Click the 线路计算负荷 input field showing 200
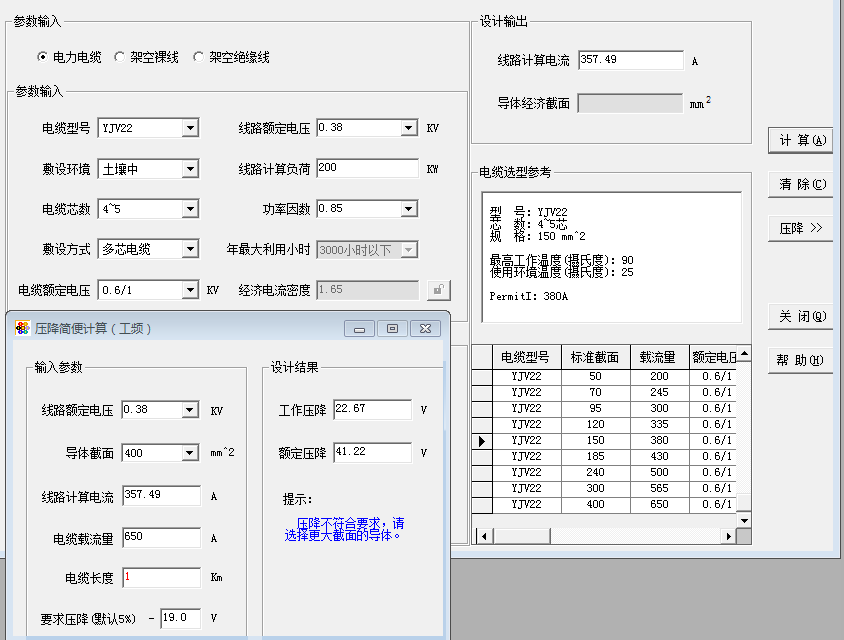The width and height of the screenshot is (844, 640). click(366, 168)
